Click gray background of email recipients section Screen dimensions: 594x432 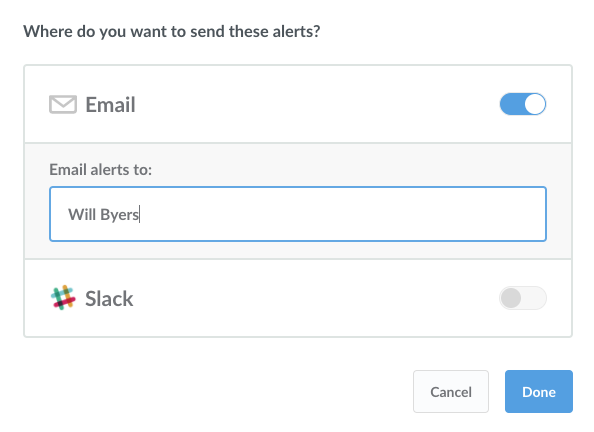(298, 250)
